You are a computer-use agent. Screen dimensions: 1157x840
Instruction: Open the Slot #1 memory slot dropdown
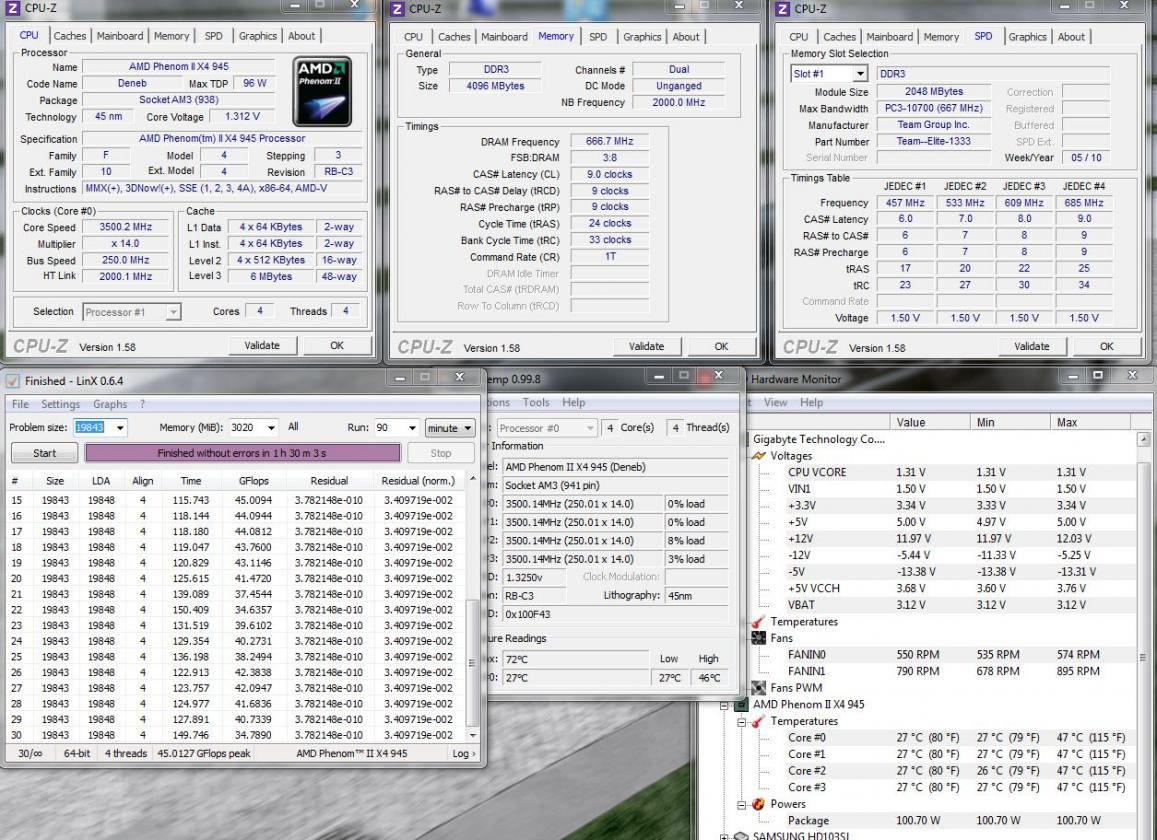coord(860,74)
